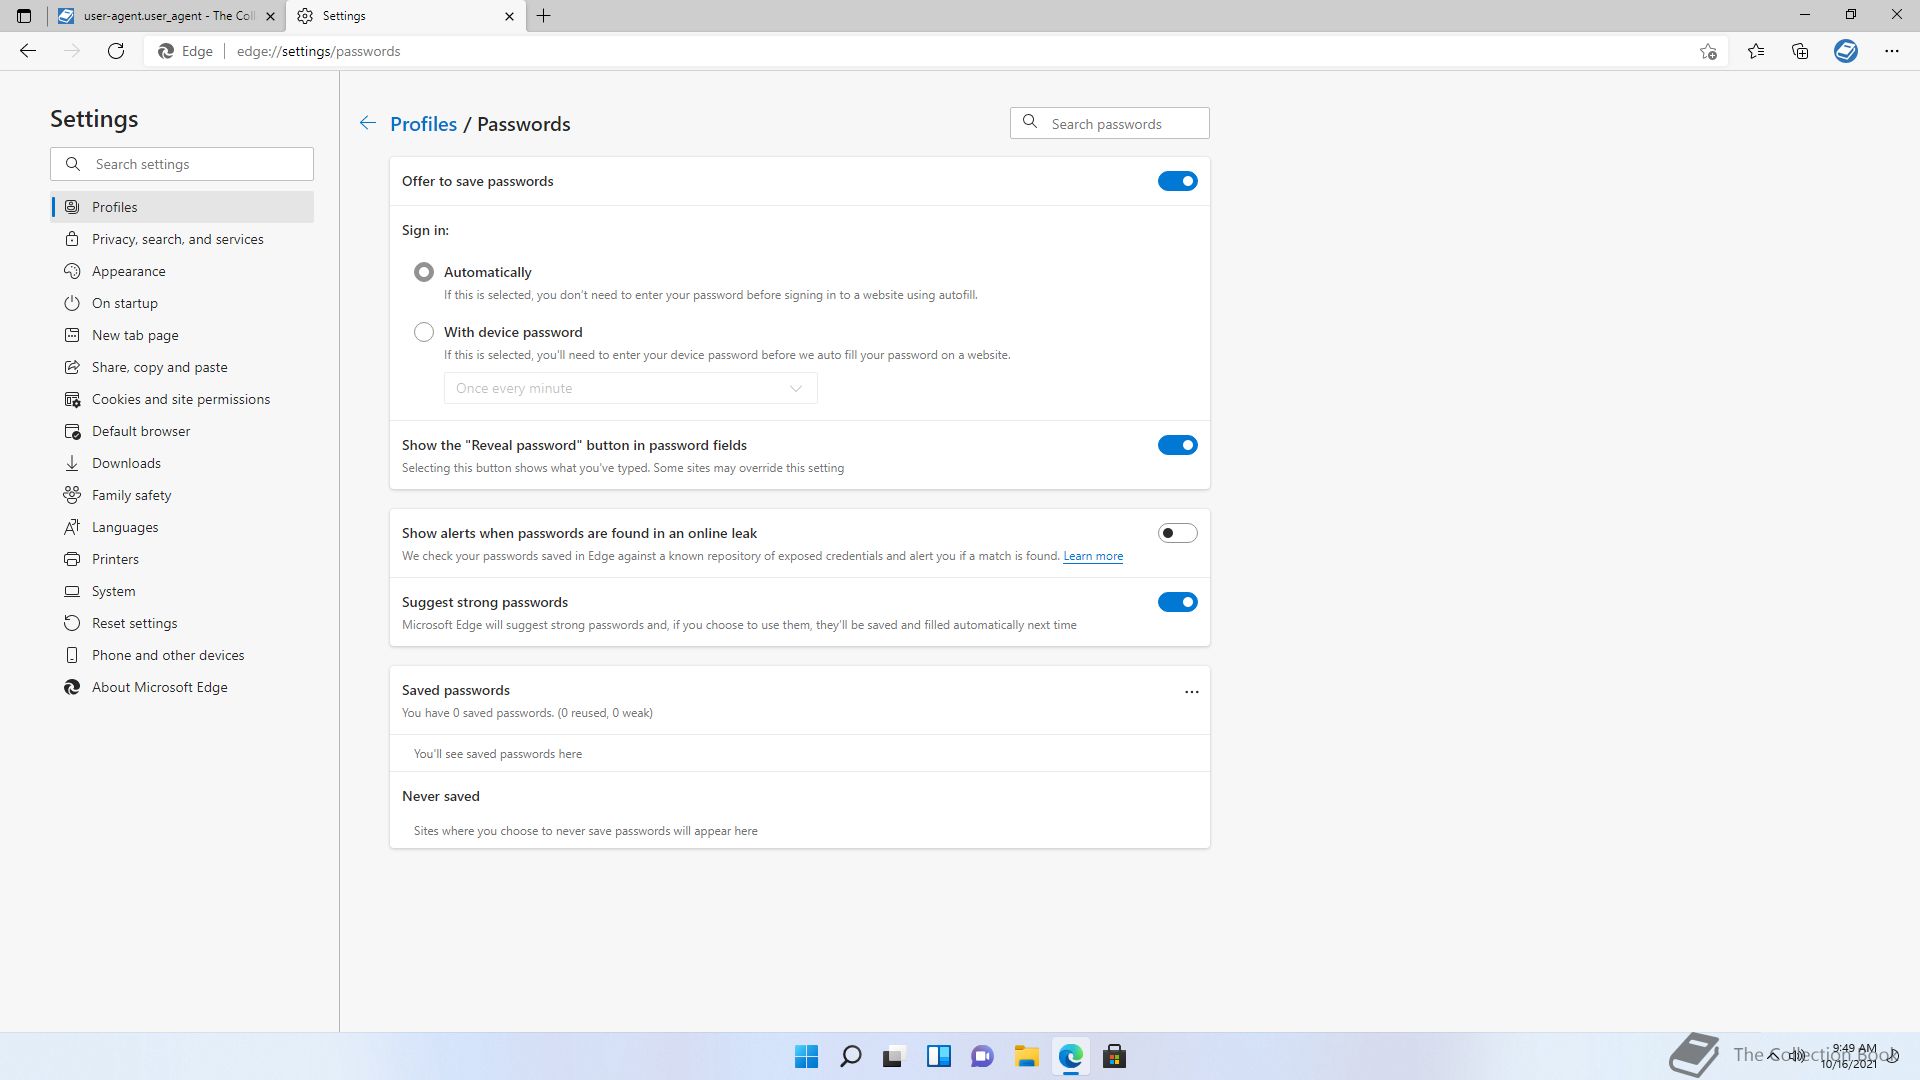Click the address bar URL

tap(318, 51)
